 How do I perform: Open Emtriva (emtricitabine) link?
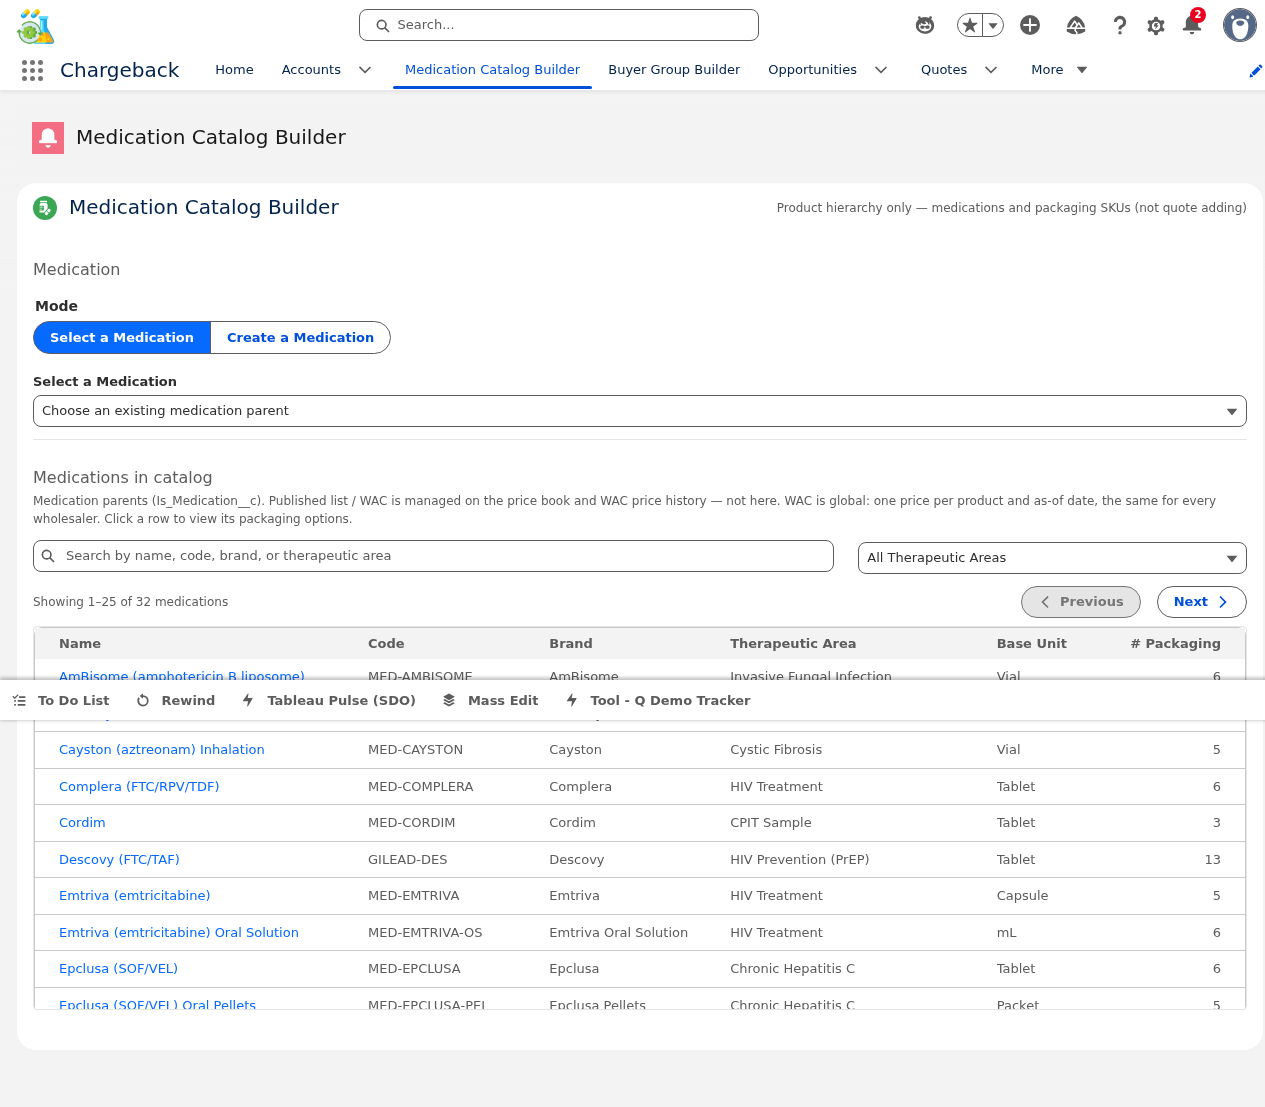[x=135, y=896]
